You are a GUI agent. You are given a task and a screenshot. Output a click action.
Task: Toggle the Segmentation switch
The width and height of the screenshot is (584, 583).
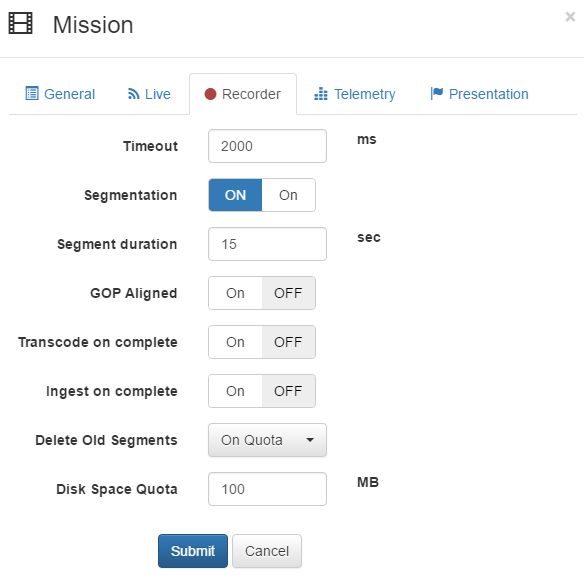(262, 195)
